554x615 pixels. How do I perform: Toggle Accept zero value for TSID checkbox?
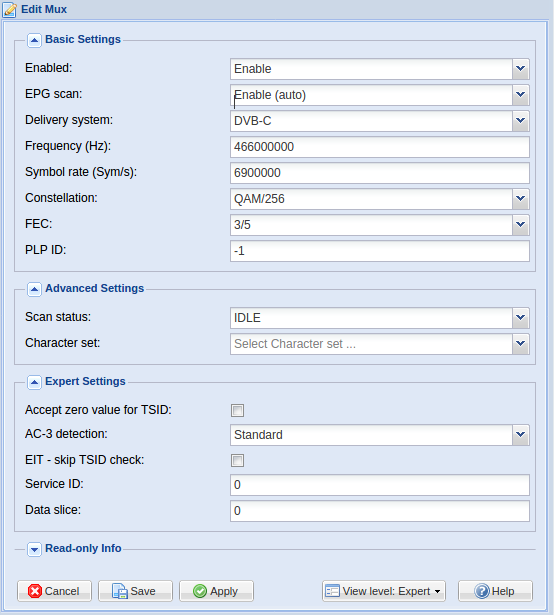coord(237,410)
